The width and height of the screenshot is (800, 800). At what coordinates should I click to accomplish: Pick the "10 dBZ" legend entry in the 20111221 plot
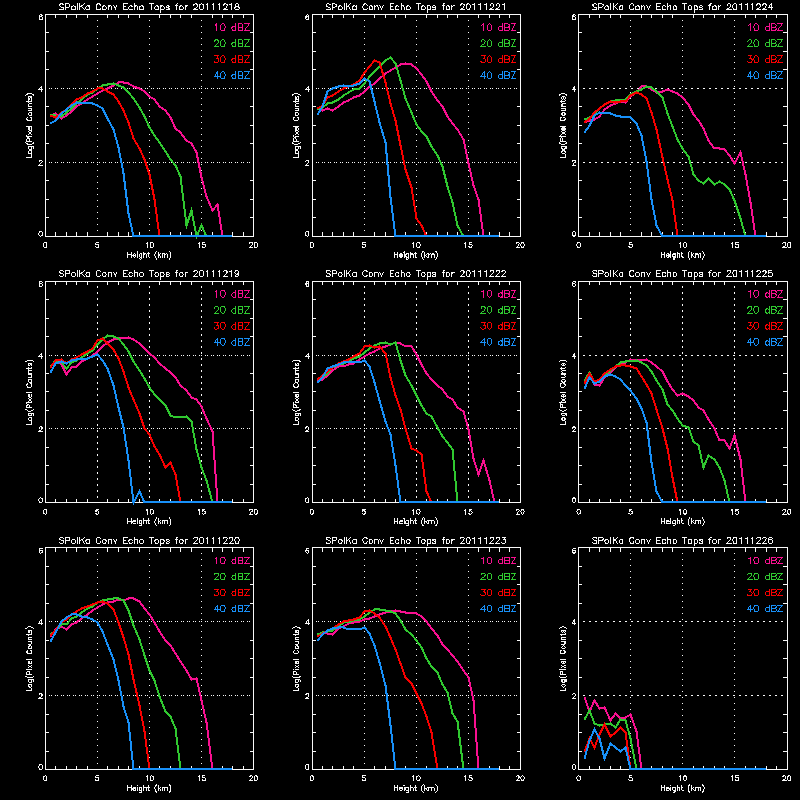coord(498,28)
